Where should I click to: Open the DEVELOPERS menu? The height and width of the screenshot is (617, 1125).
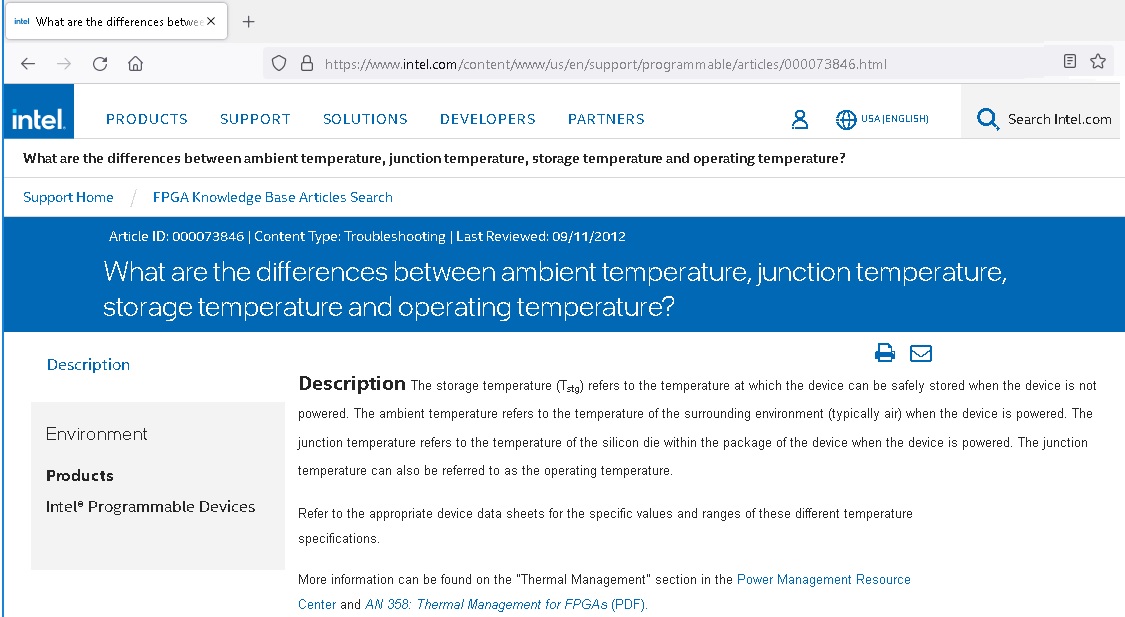[488, 119]
